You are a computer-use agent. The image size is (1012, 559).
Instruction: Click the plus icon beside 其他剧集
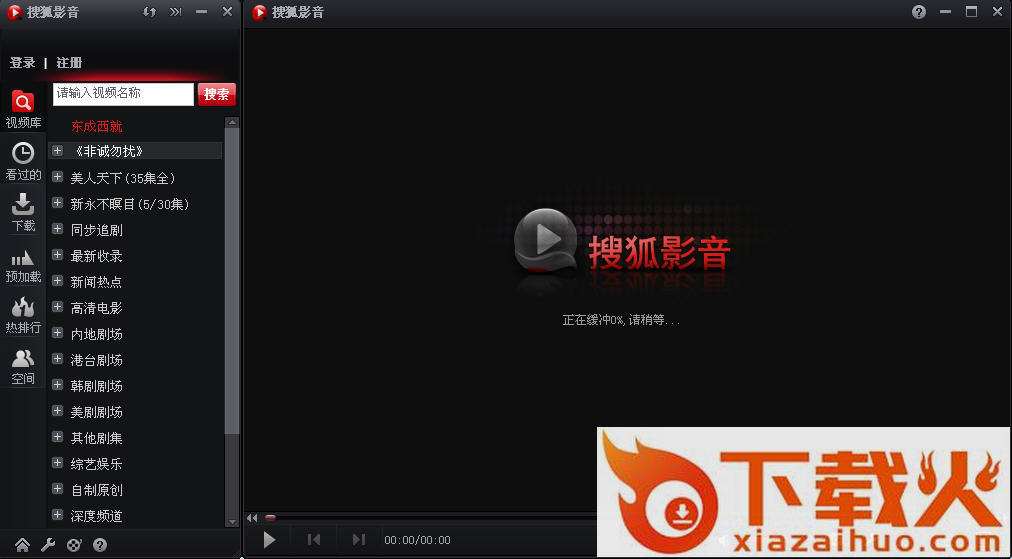[57, 437]
